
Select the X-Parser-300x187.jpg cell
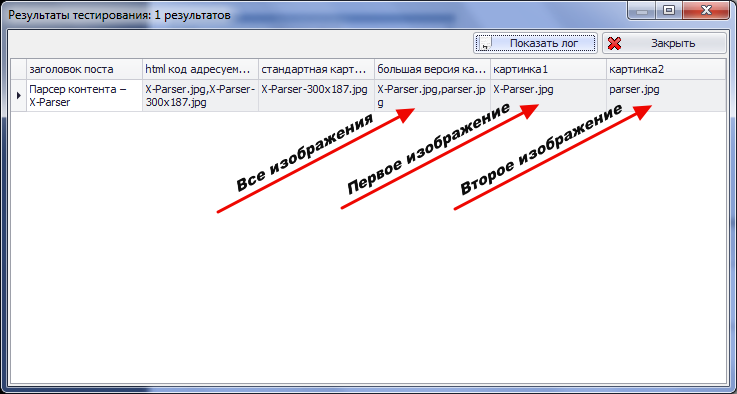[x=316, y=95]
